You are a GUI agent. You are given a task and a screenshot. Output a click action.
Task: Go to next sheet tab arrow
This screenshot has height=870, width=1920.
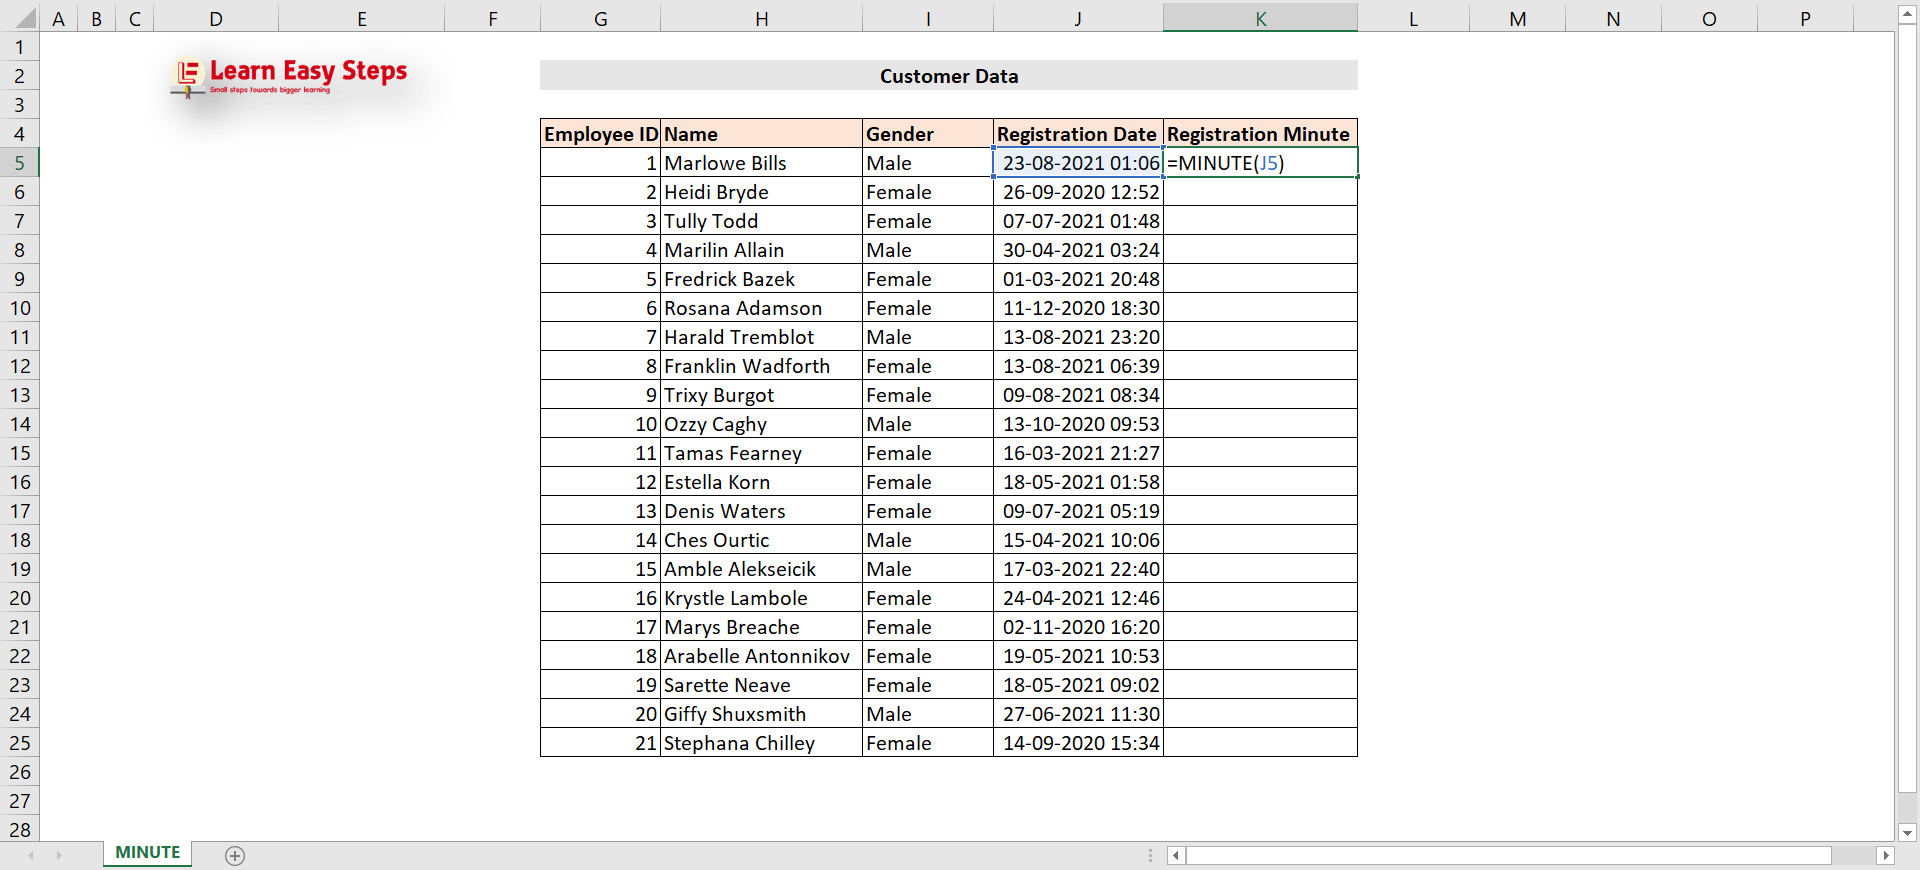[59, 855]
